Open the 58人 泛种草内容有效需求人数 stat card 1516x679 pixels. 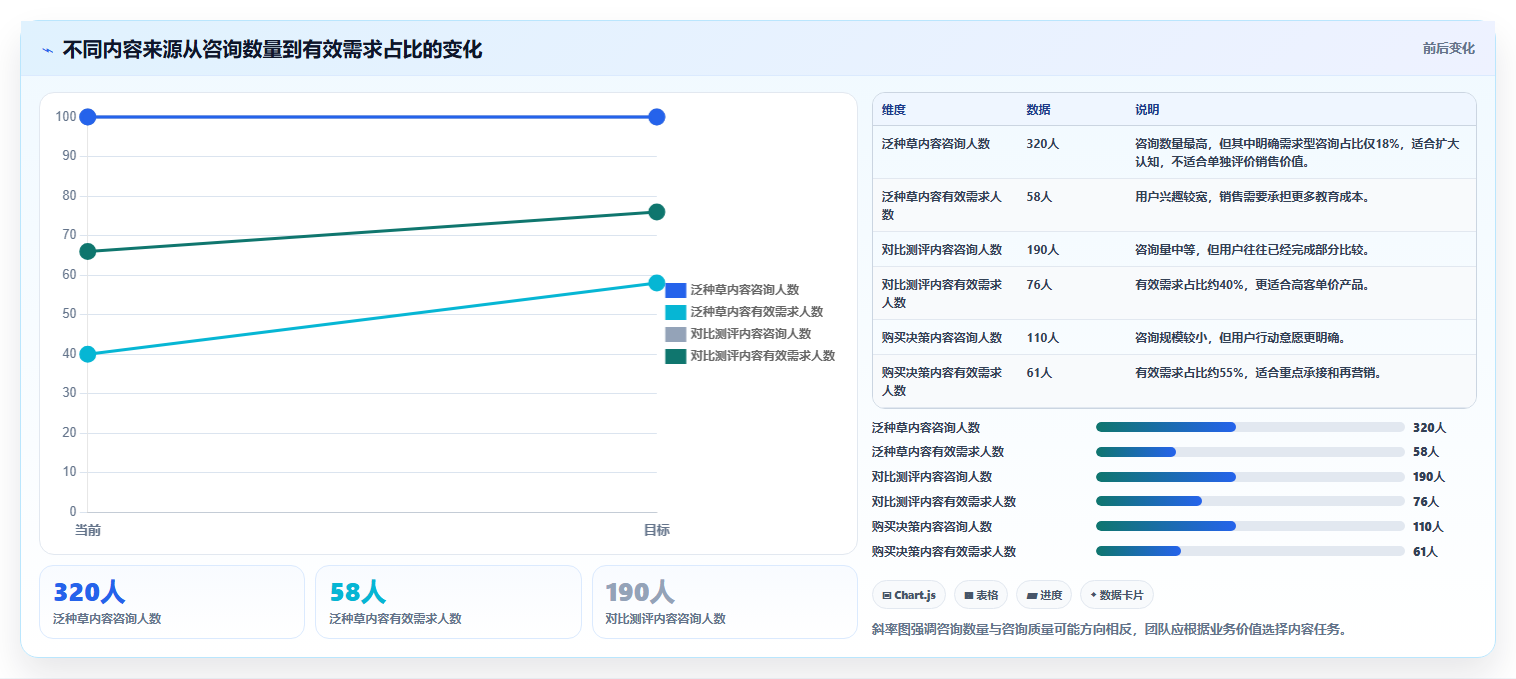[x=448, y=602]
